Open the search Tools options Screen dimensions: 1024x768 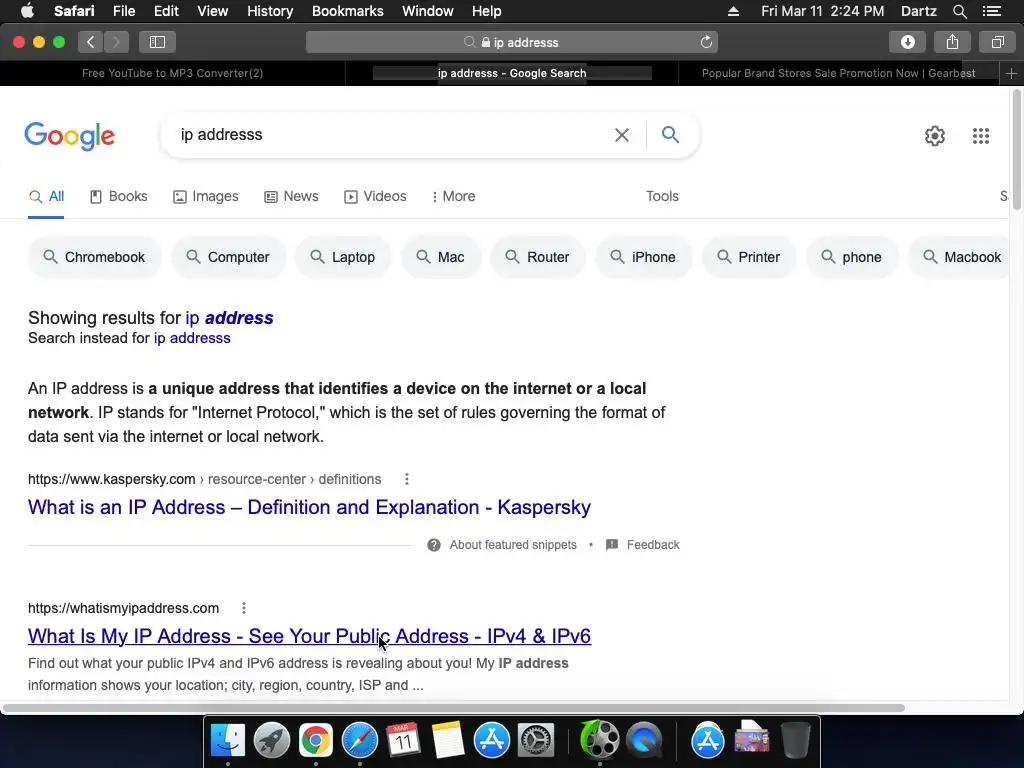(x=662, y=197)
